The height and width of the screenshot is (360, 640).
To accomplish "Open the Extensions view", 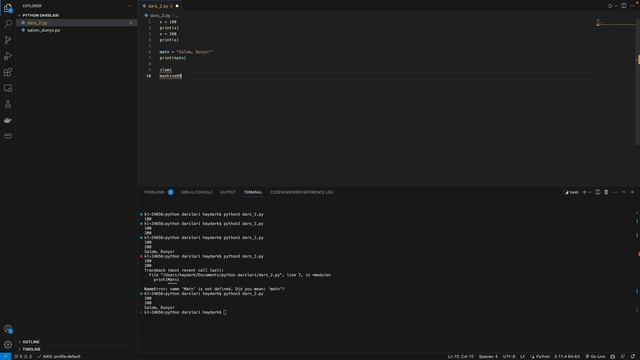I will pyautogui.click(x=8, y=72).
